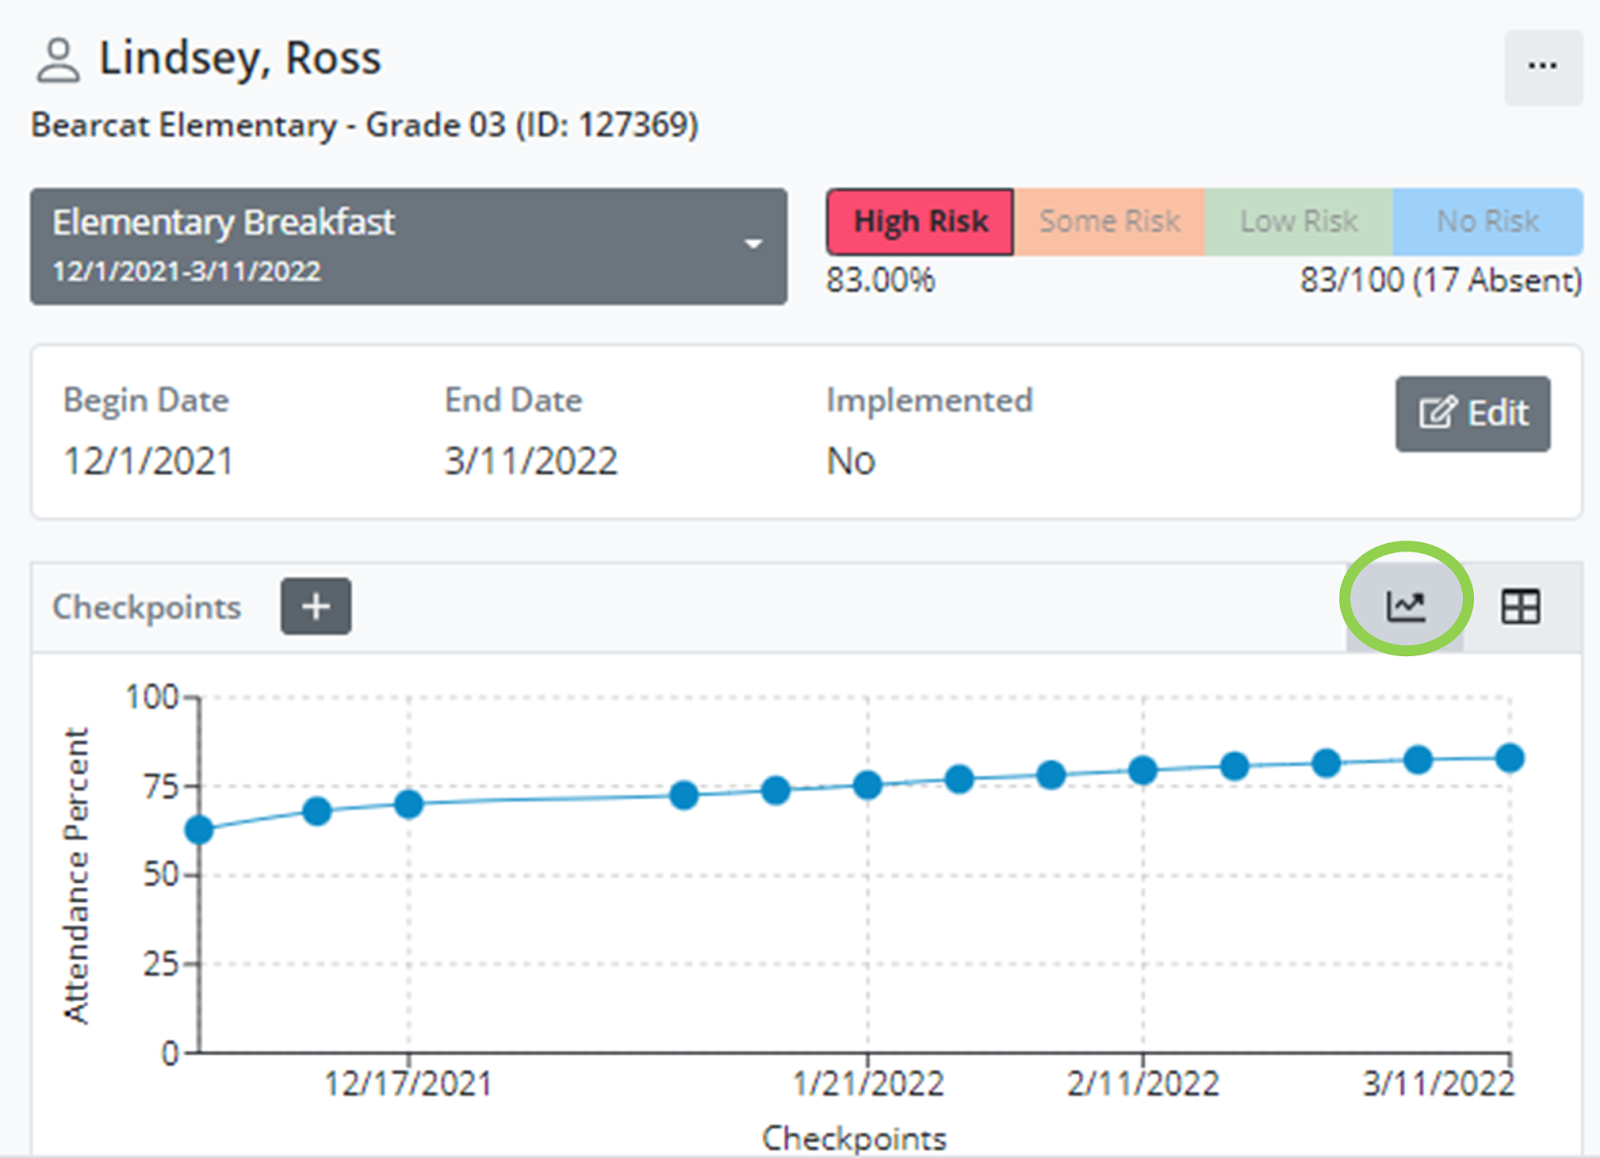Select the High Risk level

point(920,222)
